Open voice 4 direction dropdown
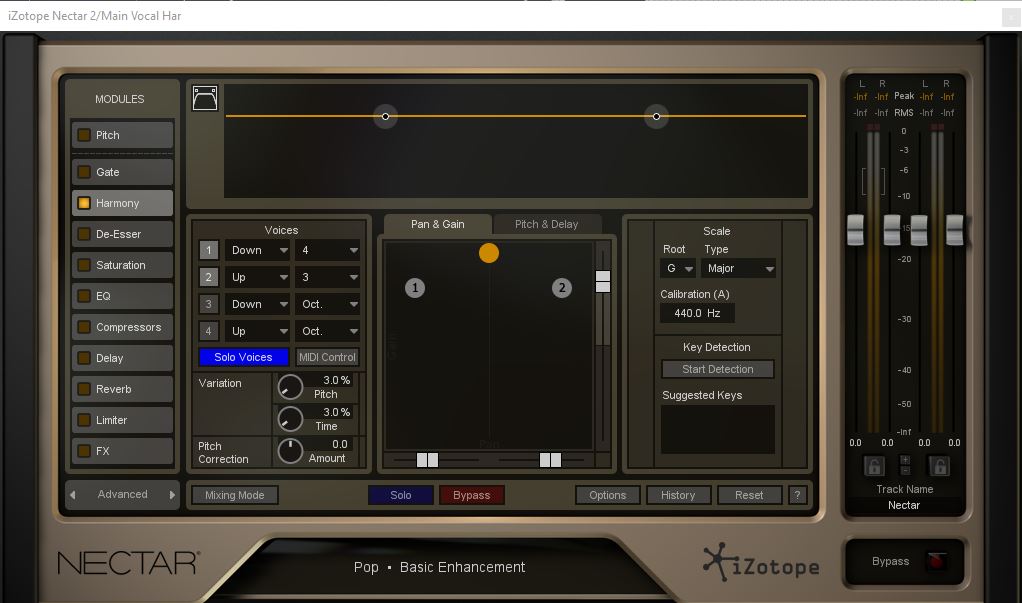1022x603 pixels. (257, 331)
